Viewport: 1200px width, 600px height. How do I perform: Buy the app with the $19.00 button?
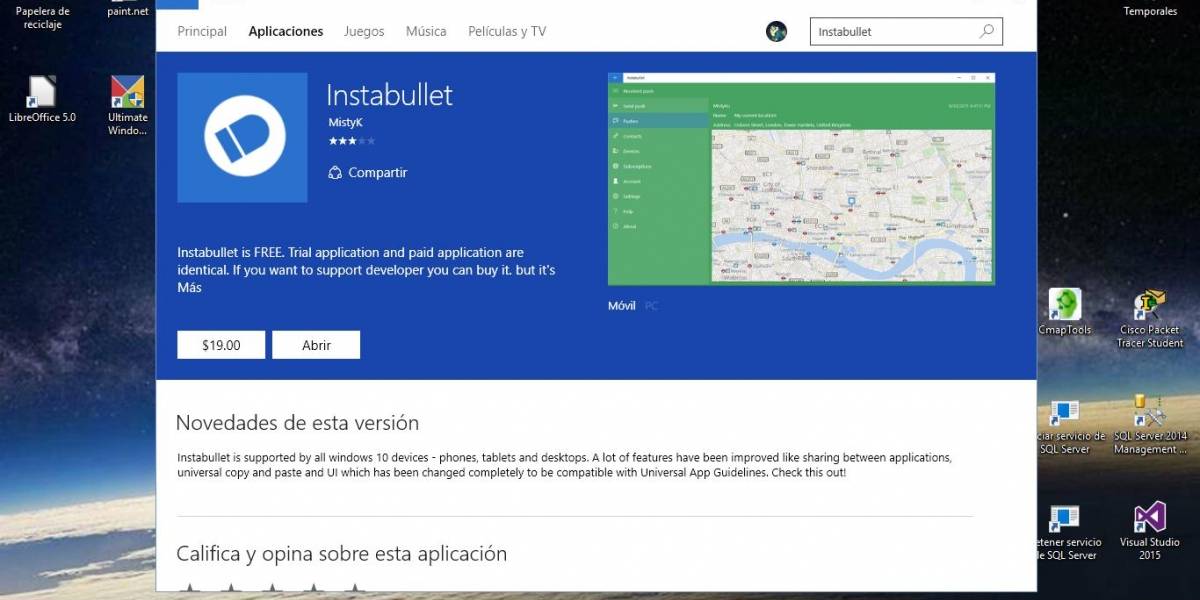221,345
